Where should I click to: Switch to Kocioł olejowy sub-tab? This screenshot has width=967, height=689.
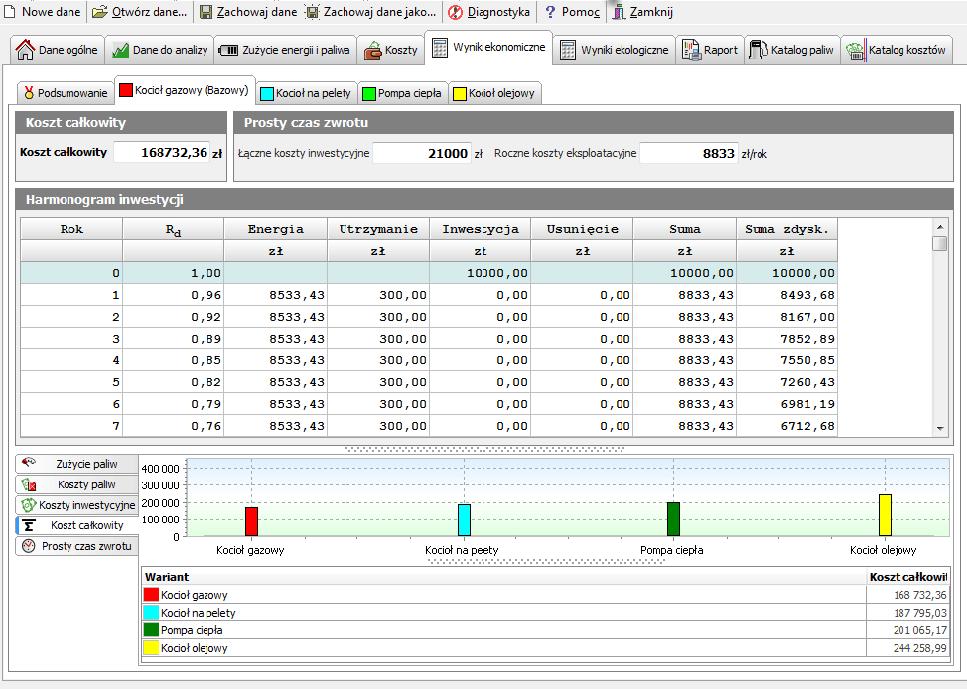click(495, 93)
